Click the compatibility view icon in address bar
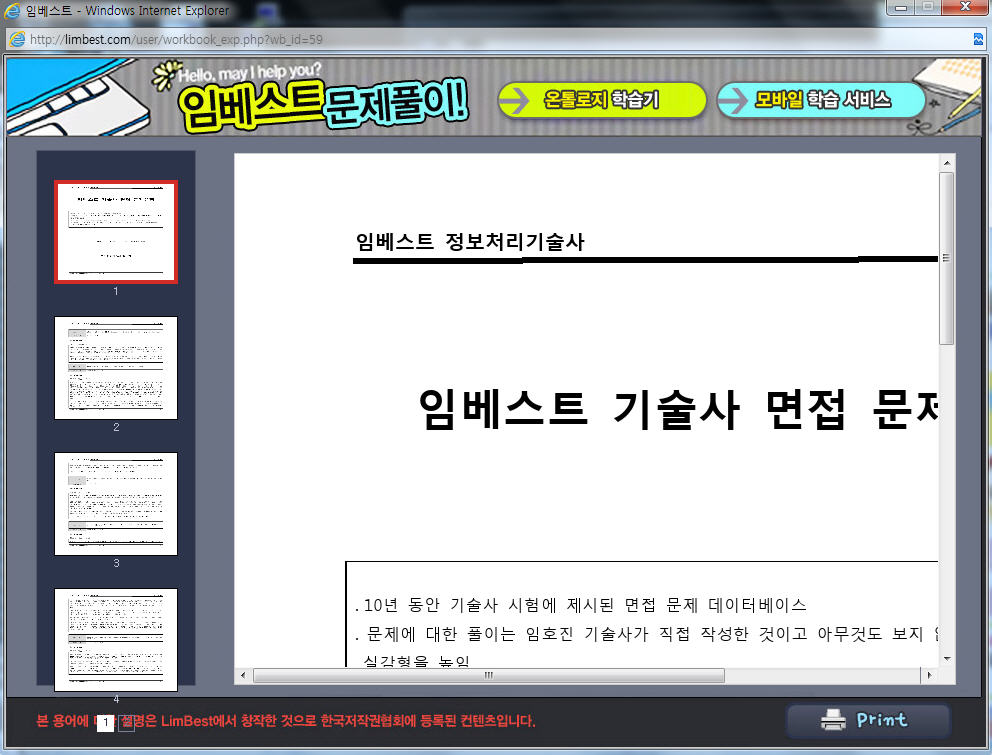The height and width of the screenshot is (755, 992). pos(978,39)
